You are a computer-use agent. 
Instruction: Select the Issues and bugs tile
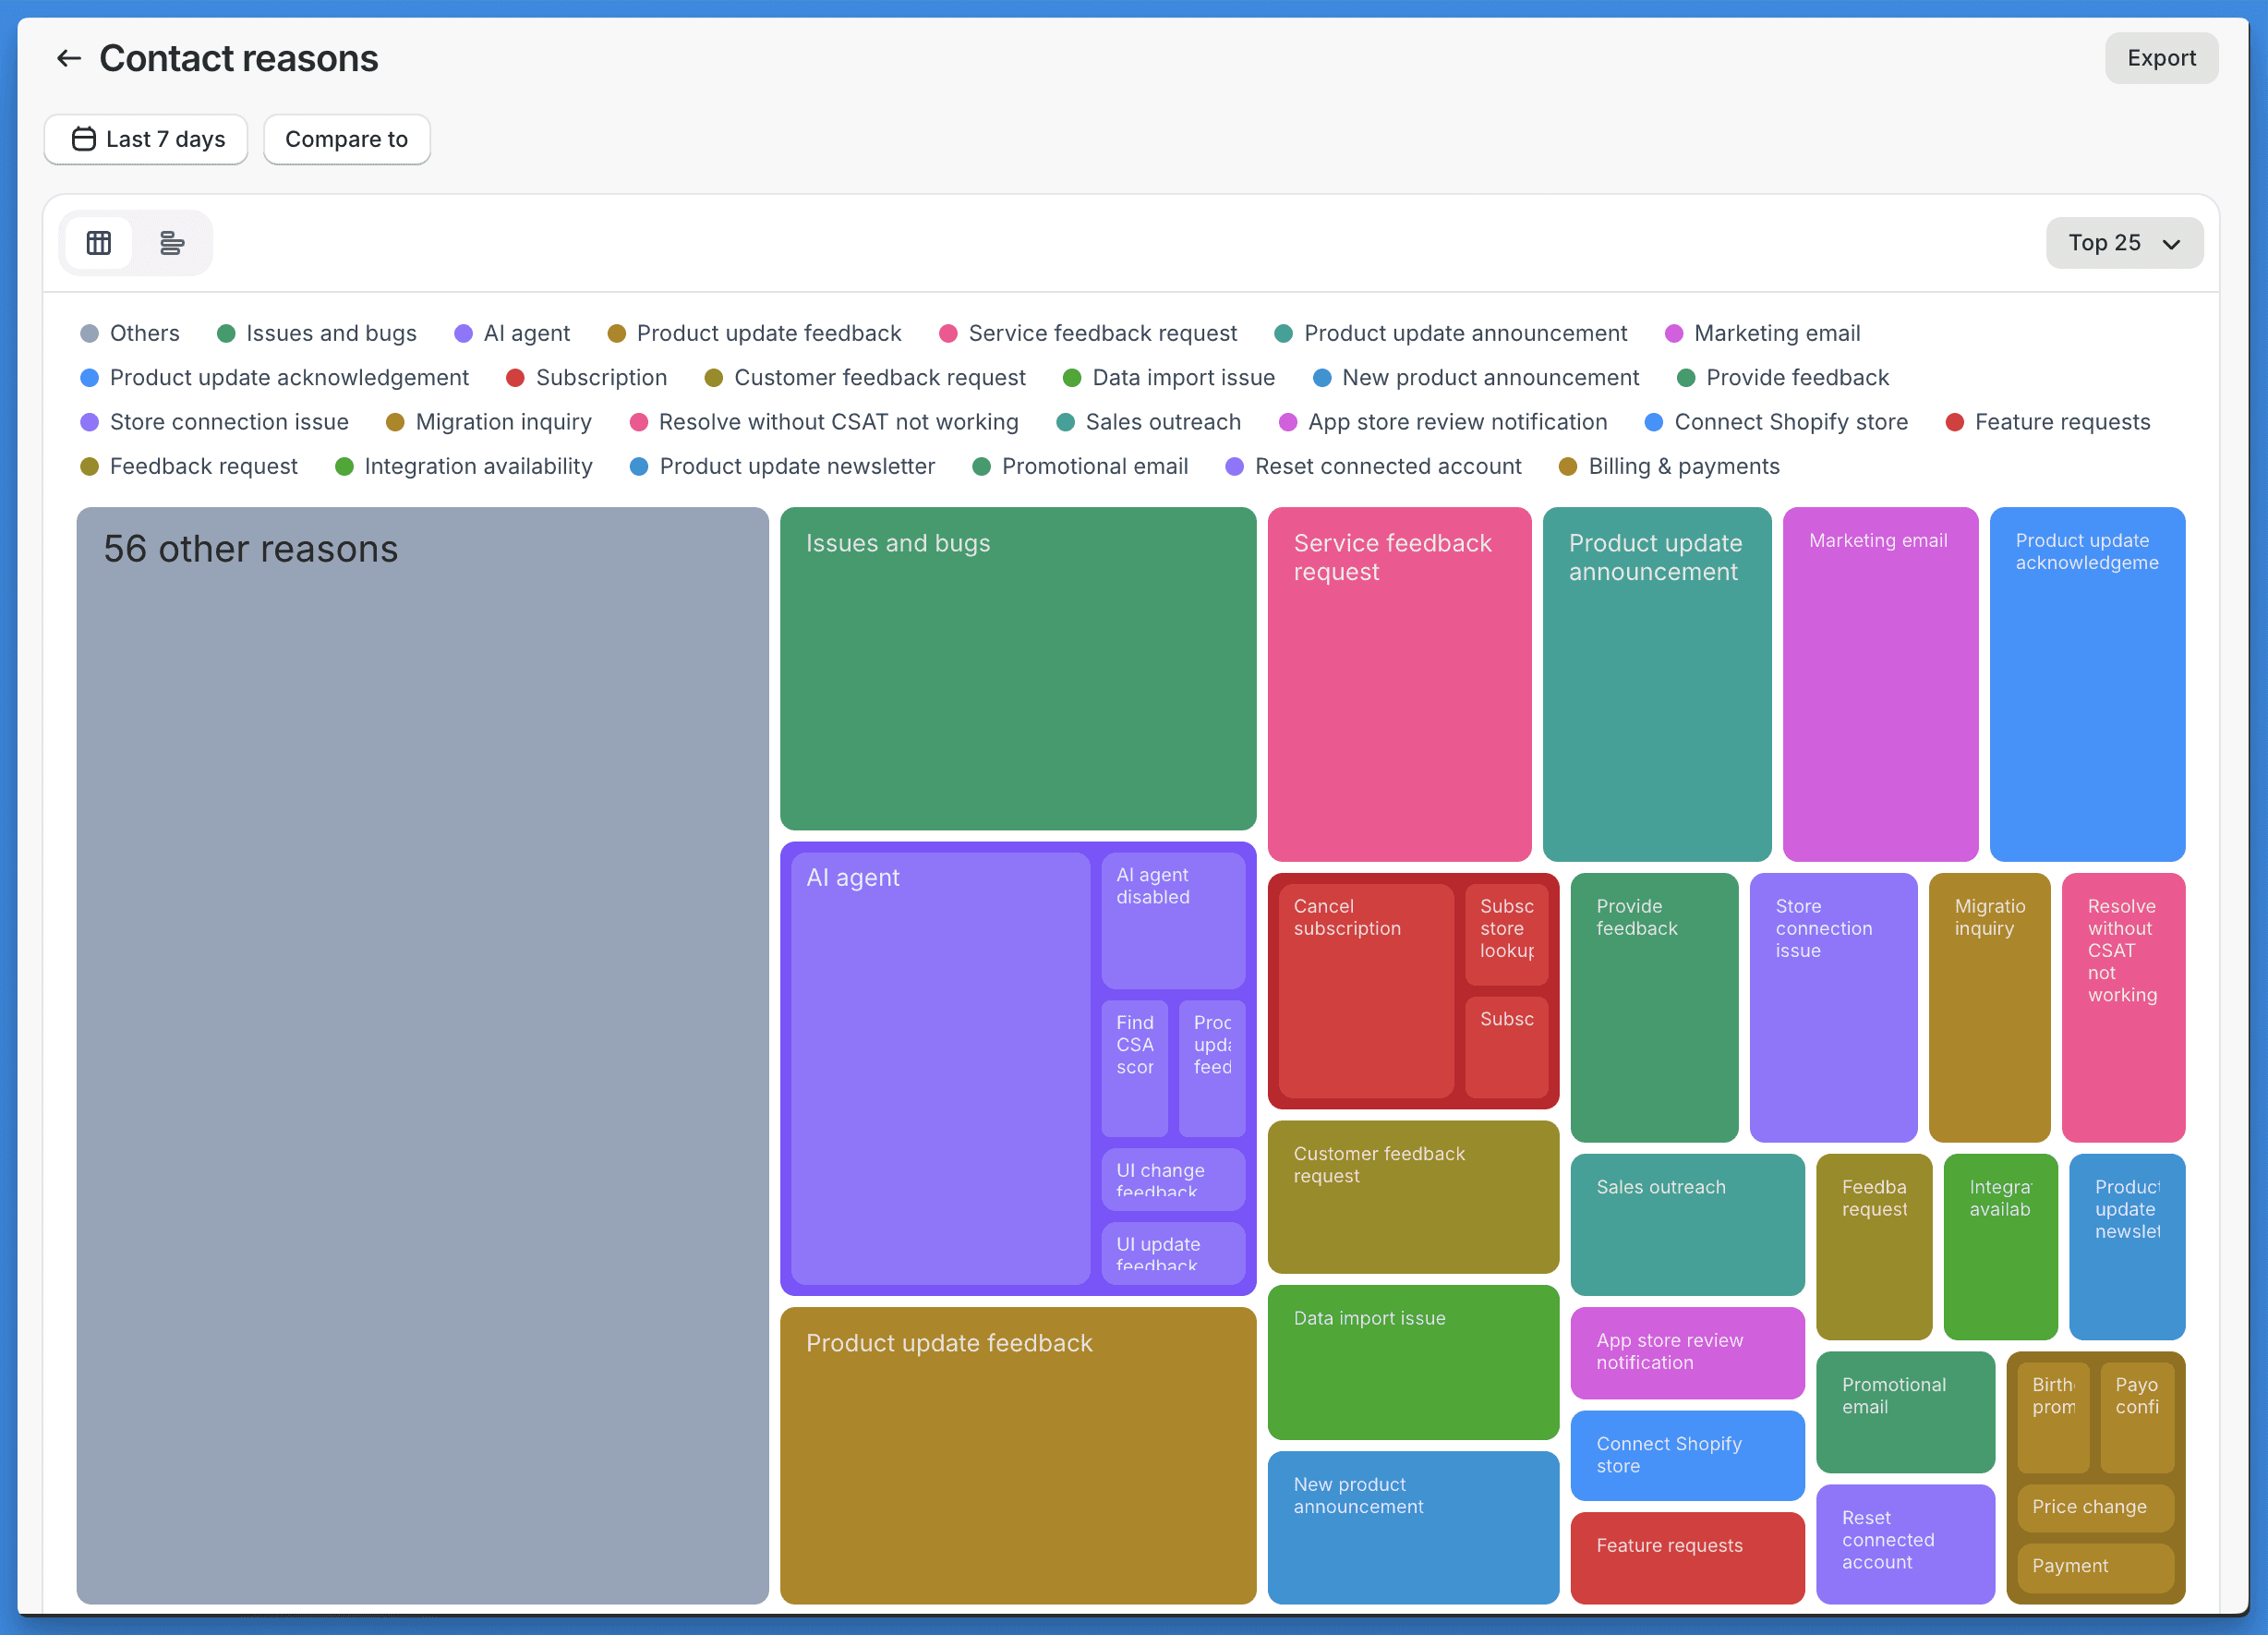click(x=1017, y=670)
